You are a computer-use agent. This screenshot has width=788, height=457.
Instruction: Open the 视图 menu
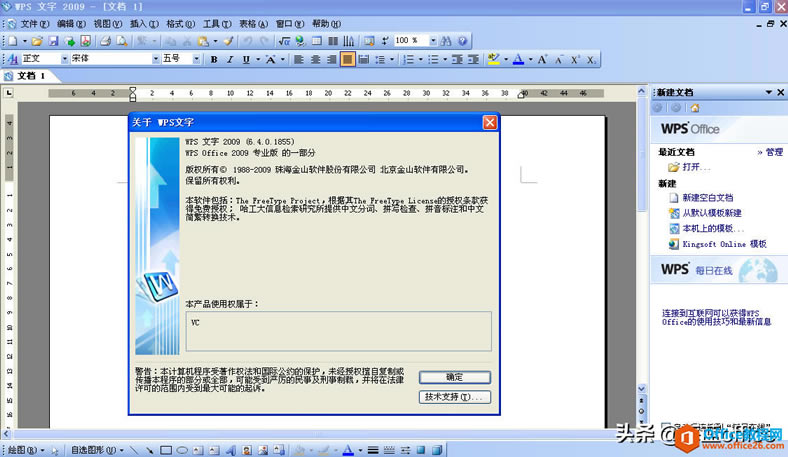(108, 24)
